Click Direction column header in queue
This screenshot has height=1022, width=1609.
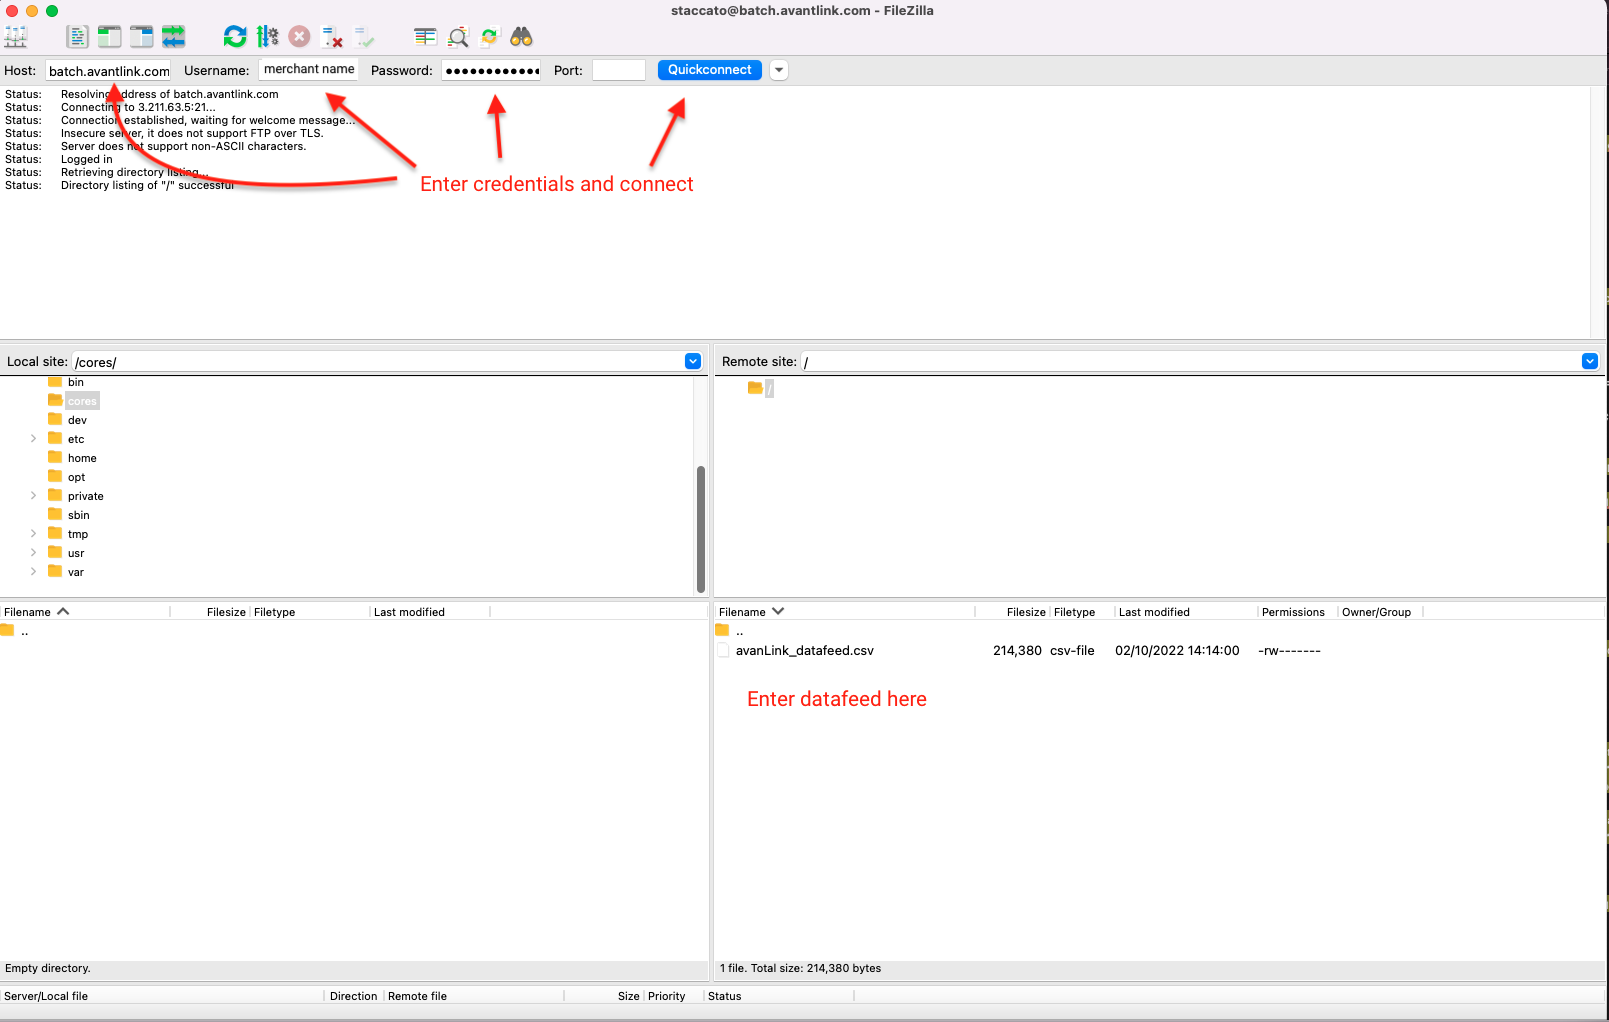click(x=354, y=996)
